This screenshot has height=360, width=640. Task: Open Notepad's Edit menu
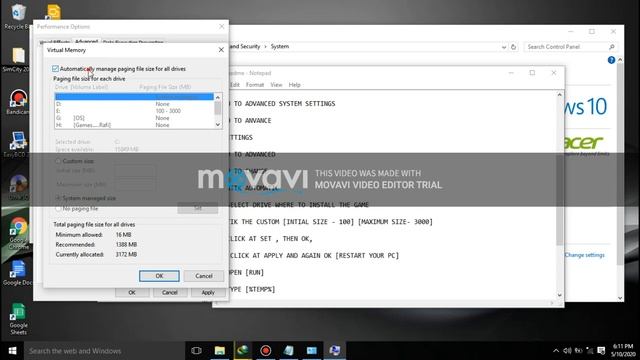(235, 85)
